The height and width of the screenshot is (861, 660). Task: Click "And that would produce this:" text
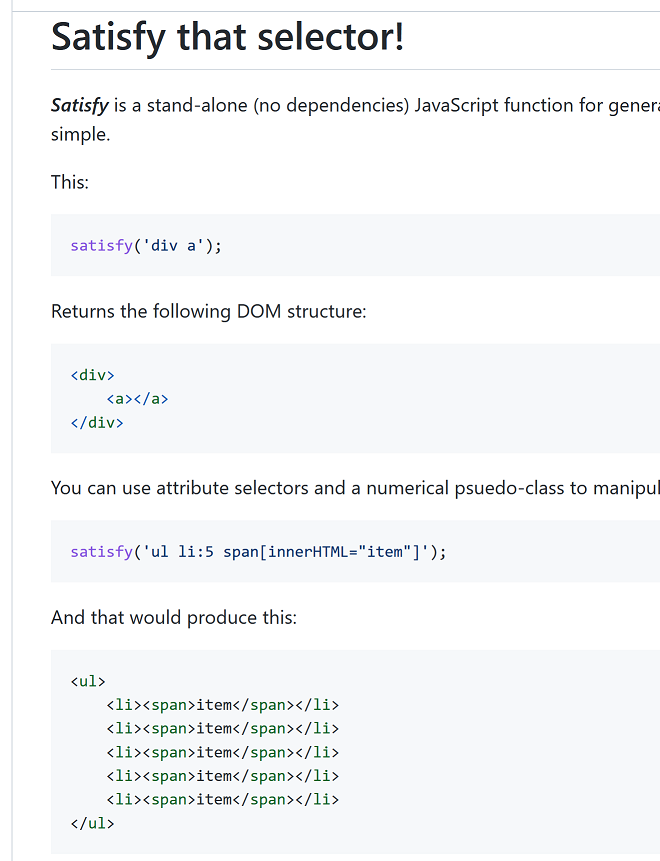(174, 617)
